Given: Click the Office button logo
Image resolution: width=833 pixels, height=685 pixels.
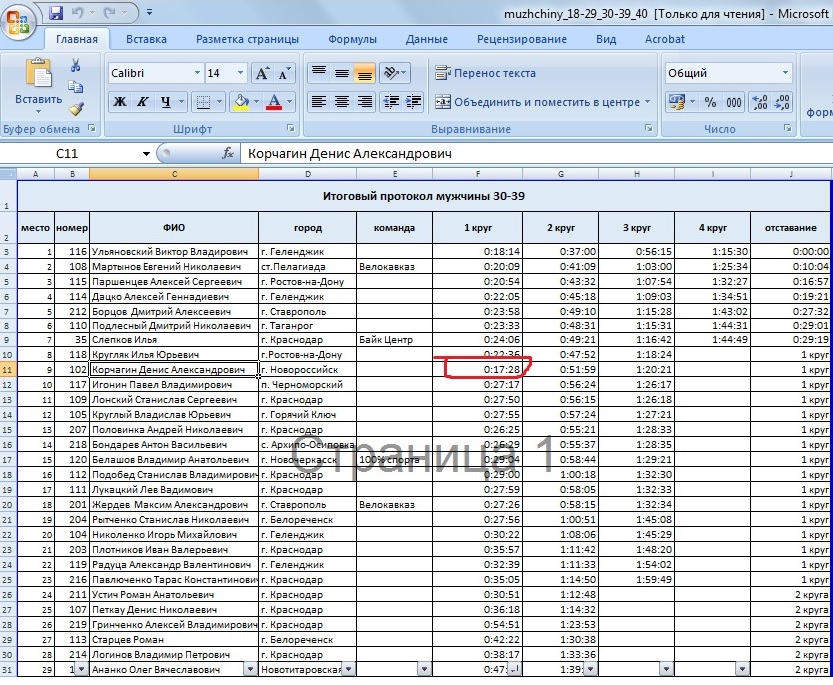Looking at the screenshot, I should pyautogui.click(x=18, y=20).
